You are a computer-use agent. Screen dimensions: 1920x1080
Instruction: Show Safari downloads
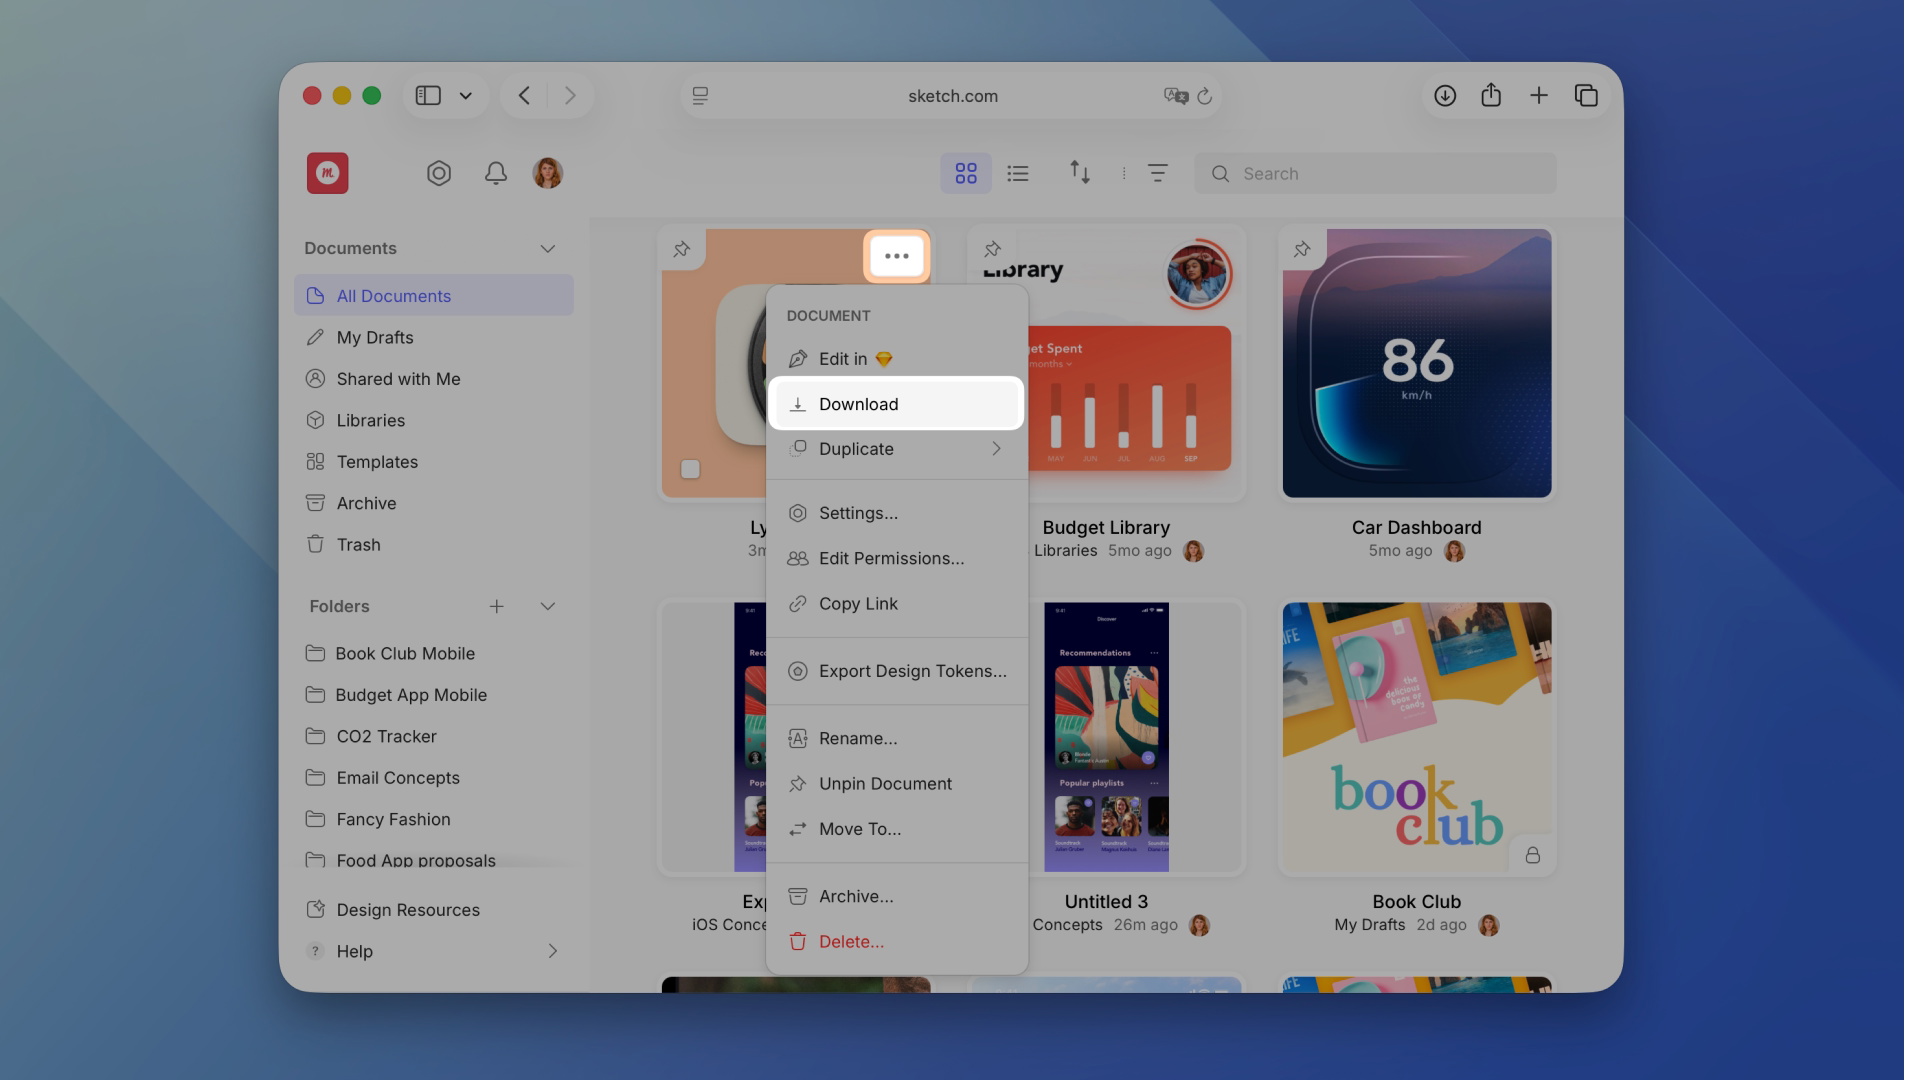(x=1445, y=95)
